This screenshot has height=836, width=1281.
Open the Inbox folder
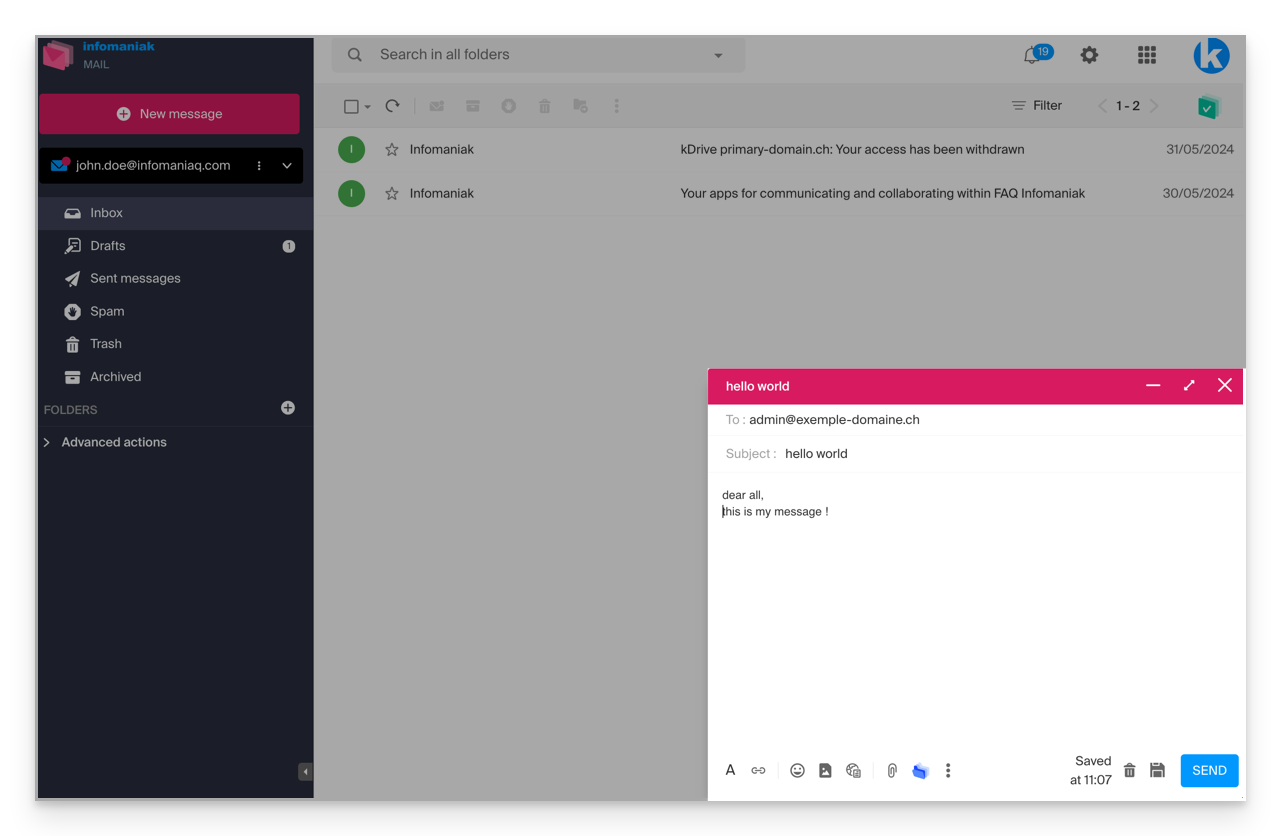(x=175, y=213)
